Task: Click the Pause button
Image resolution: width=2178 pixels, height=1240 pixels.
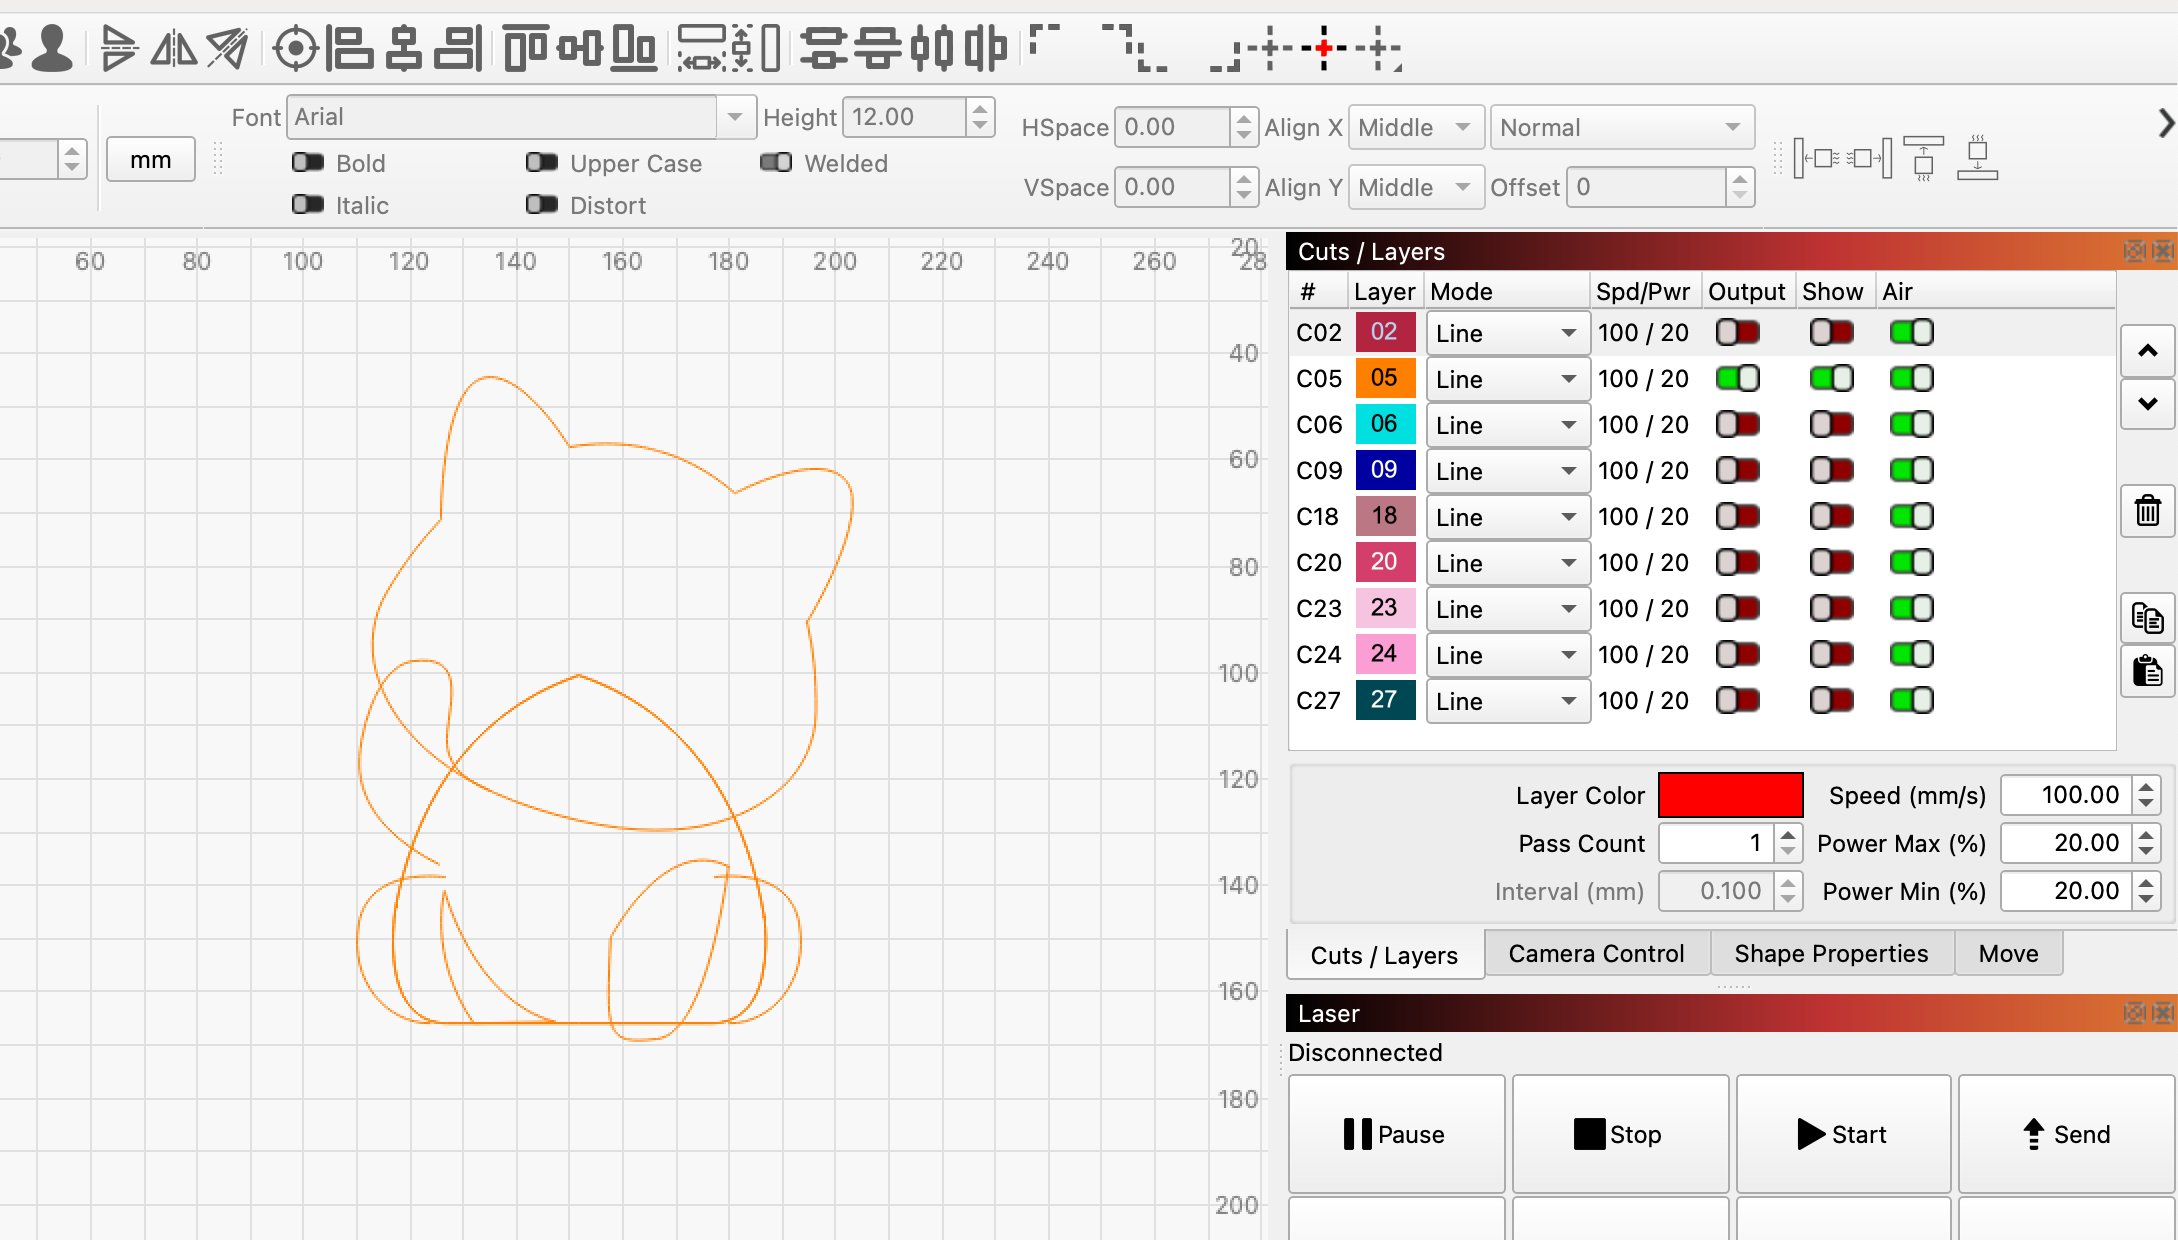Action: 1396,1134
